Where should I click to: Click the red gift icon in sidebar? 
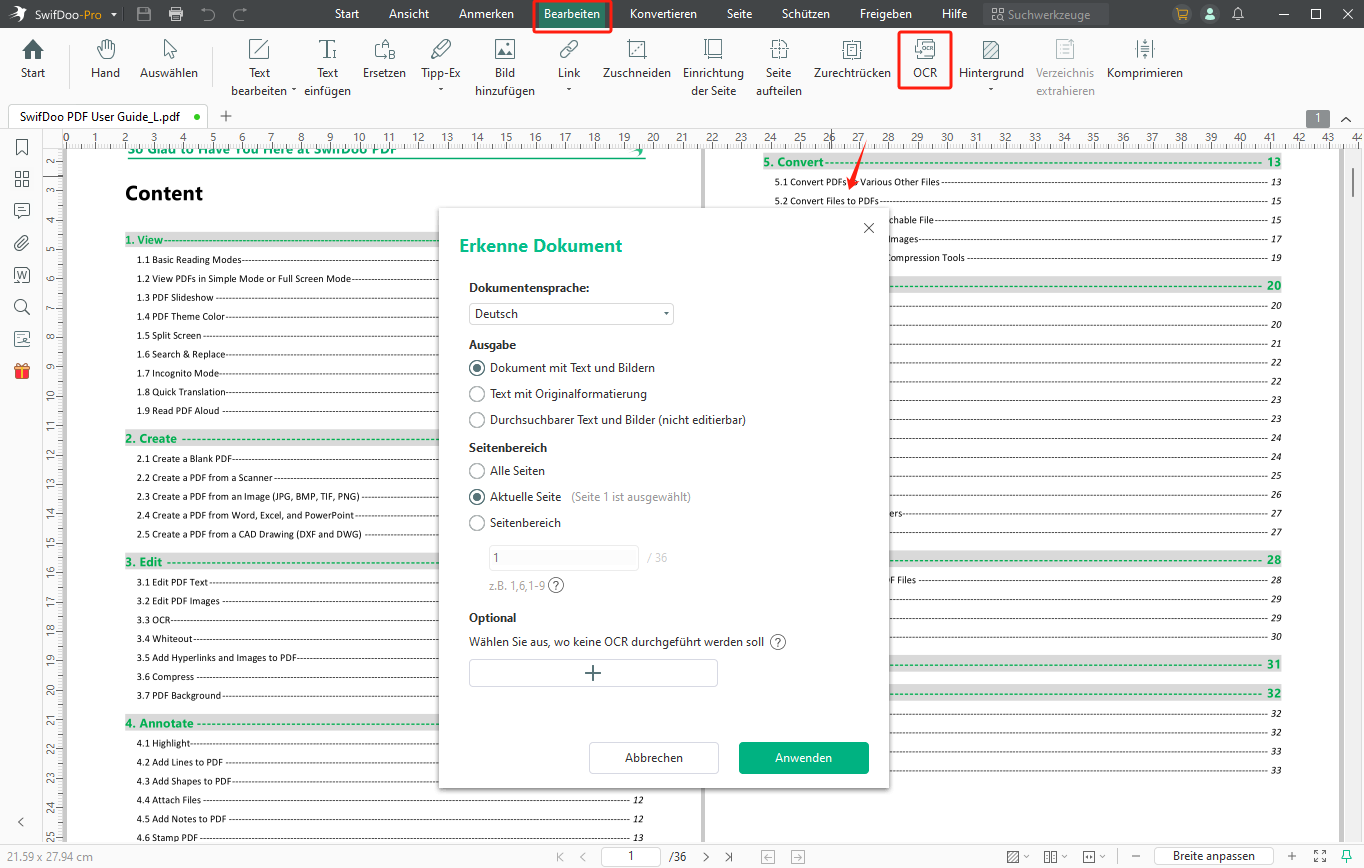click(x=21, y=371)
